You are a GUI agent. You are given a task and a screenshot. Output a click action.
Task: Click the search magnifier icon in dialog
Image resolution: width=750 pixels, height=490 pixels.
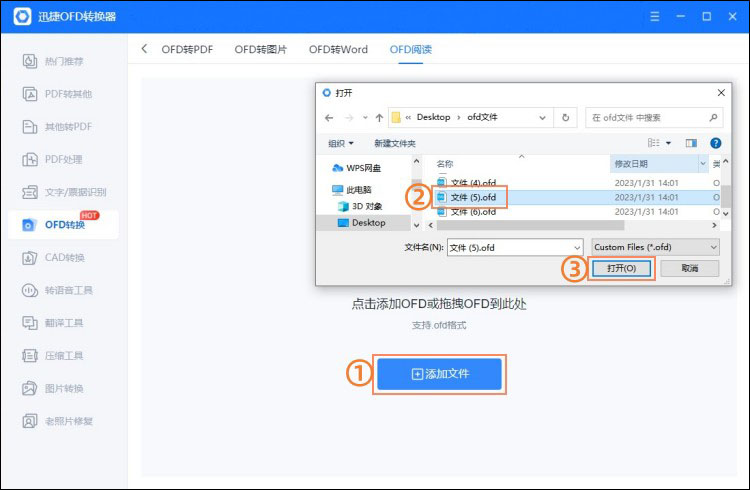point(713,117)
